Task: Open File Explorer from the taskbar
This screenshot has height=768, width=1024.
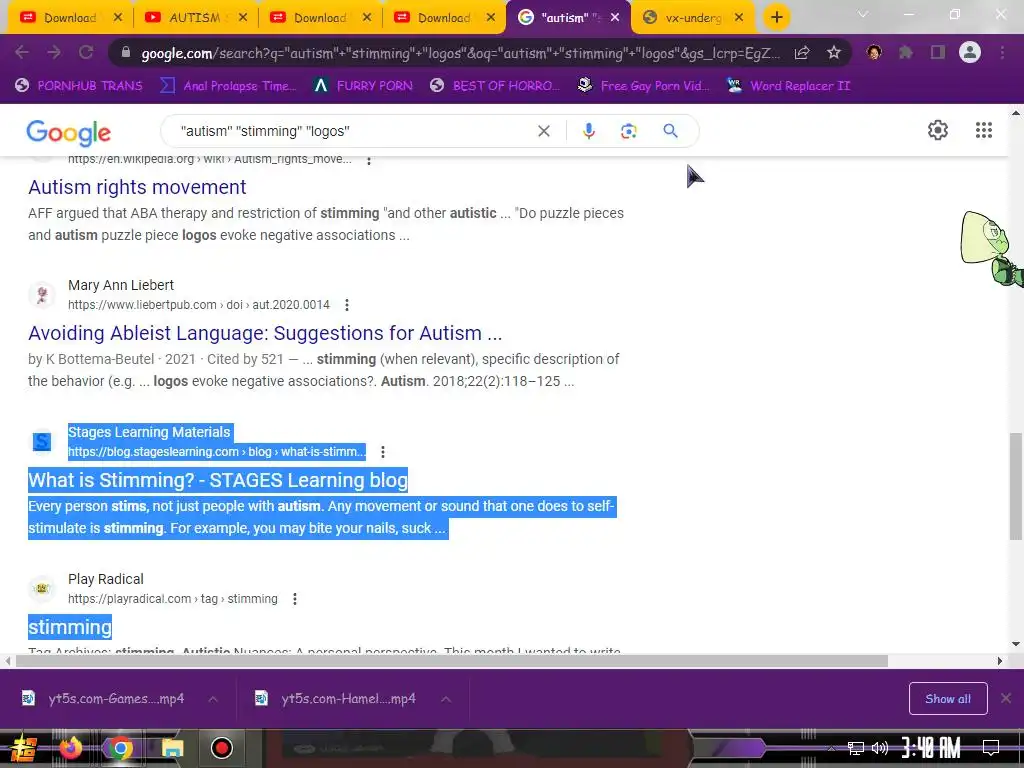Action: click(172, 748)
